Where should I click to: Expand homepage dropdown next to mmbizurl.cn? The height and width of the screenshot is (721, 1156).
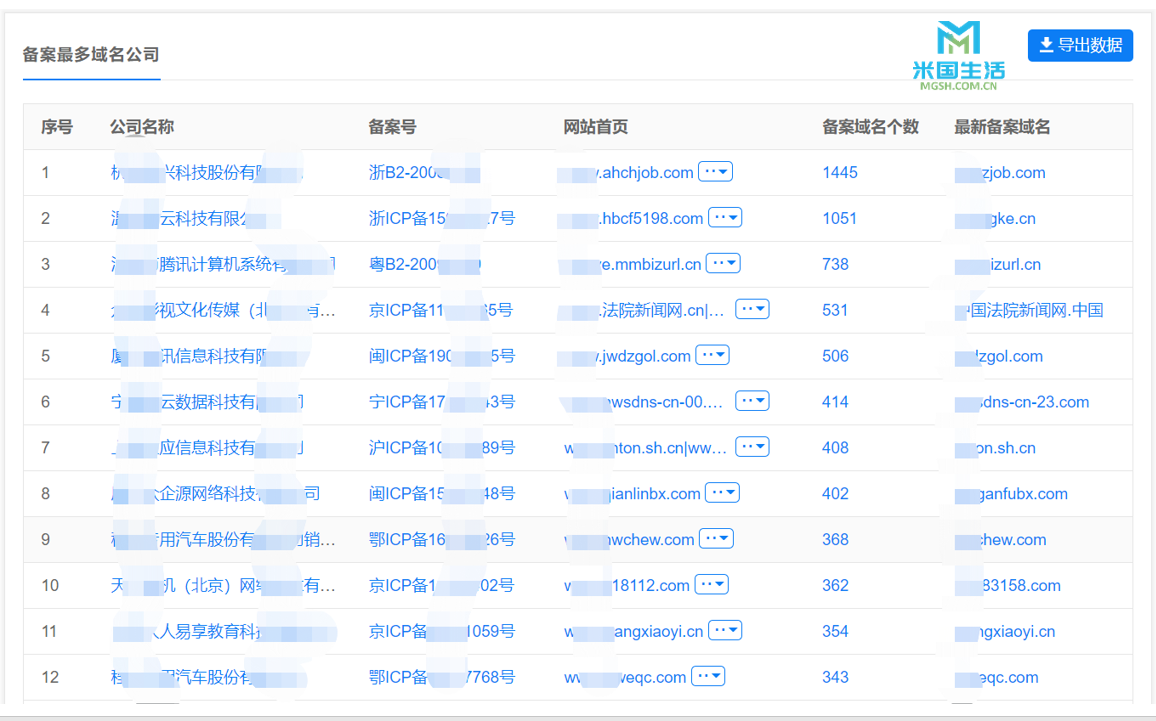coord(723,263)
